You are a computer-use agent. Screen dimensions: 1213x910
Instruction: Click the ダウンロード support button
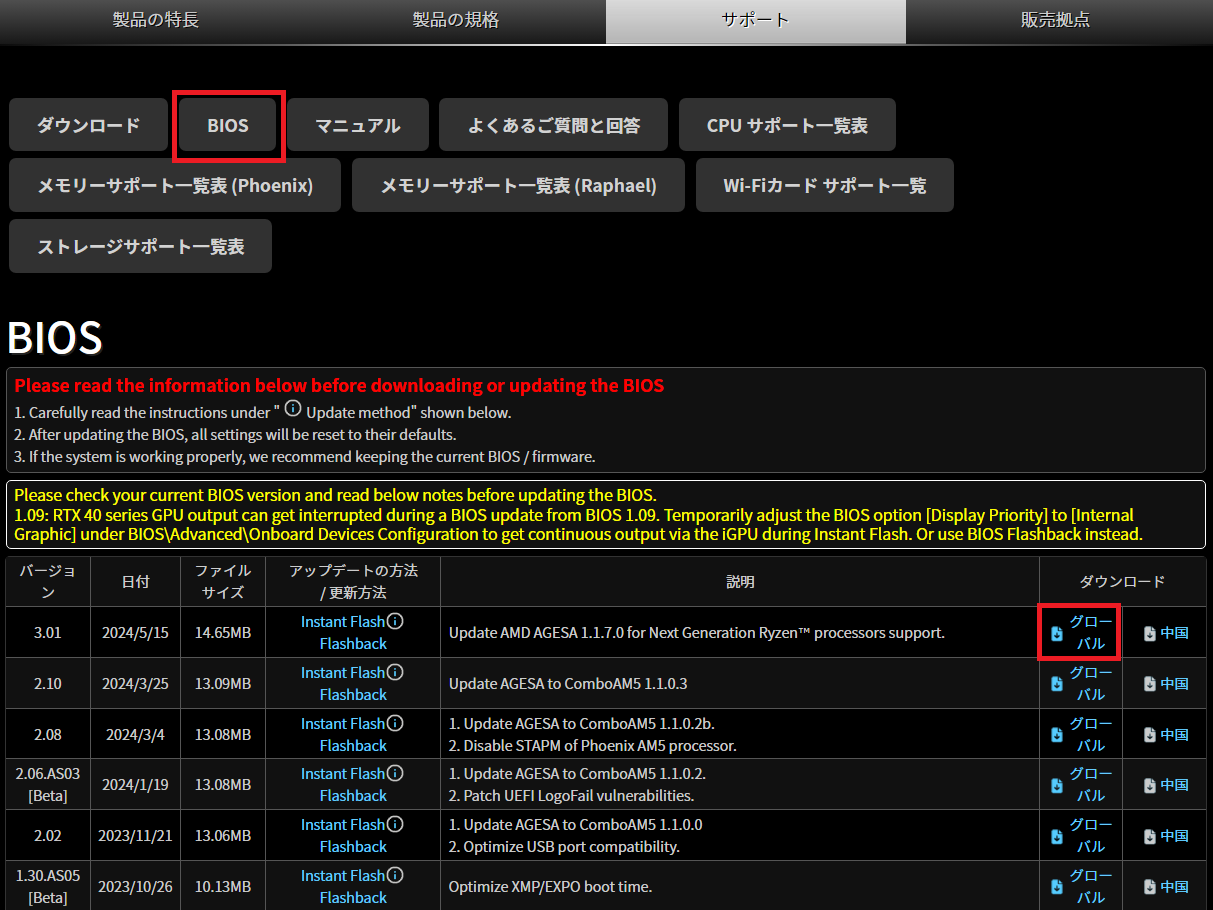tap(88, 125)
